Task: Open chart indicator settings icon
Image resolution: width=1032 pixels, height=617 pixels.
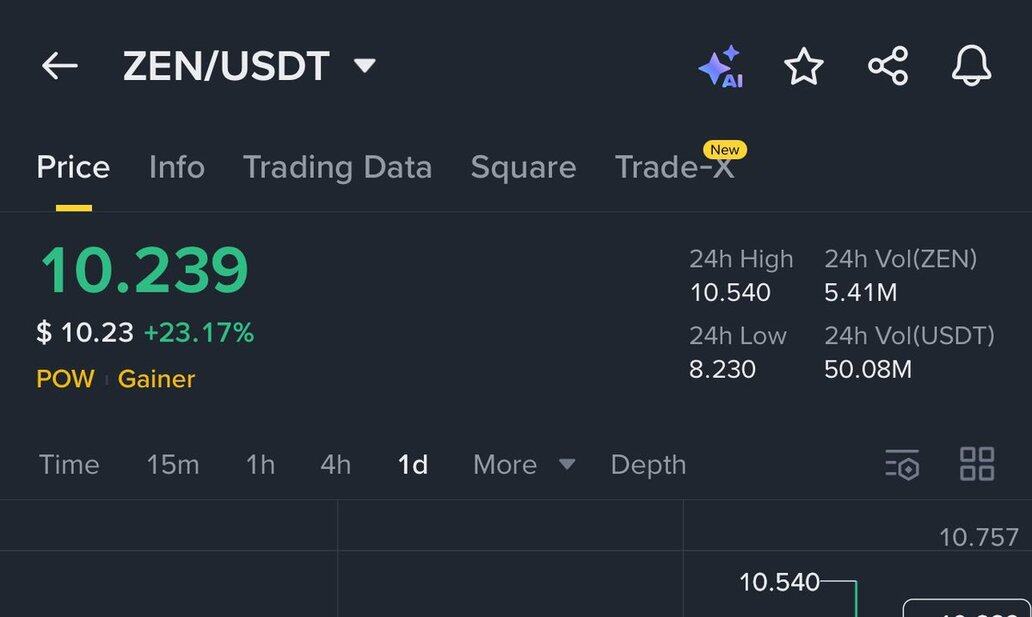Action: click(x=902, y=465)
